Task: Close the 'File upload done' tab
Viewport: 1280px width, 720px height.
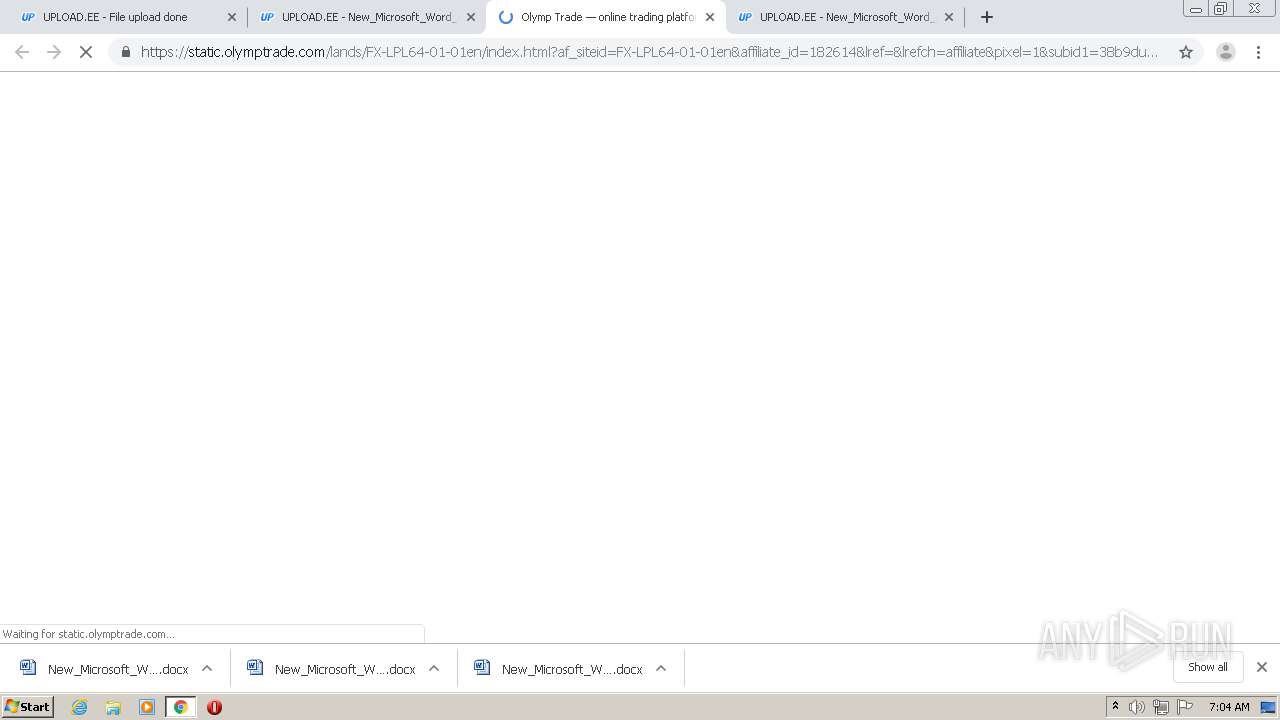Action: (x=232, y=17)
